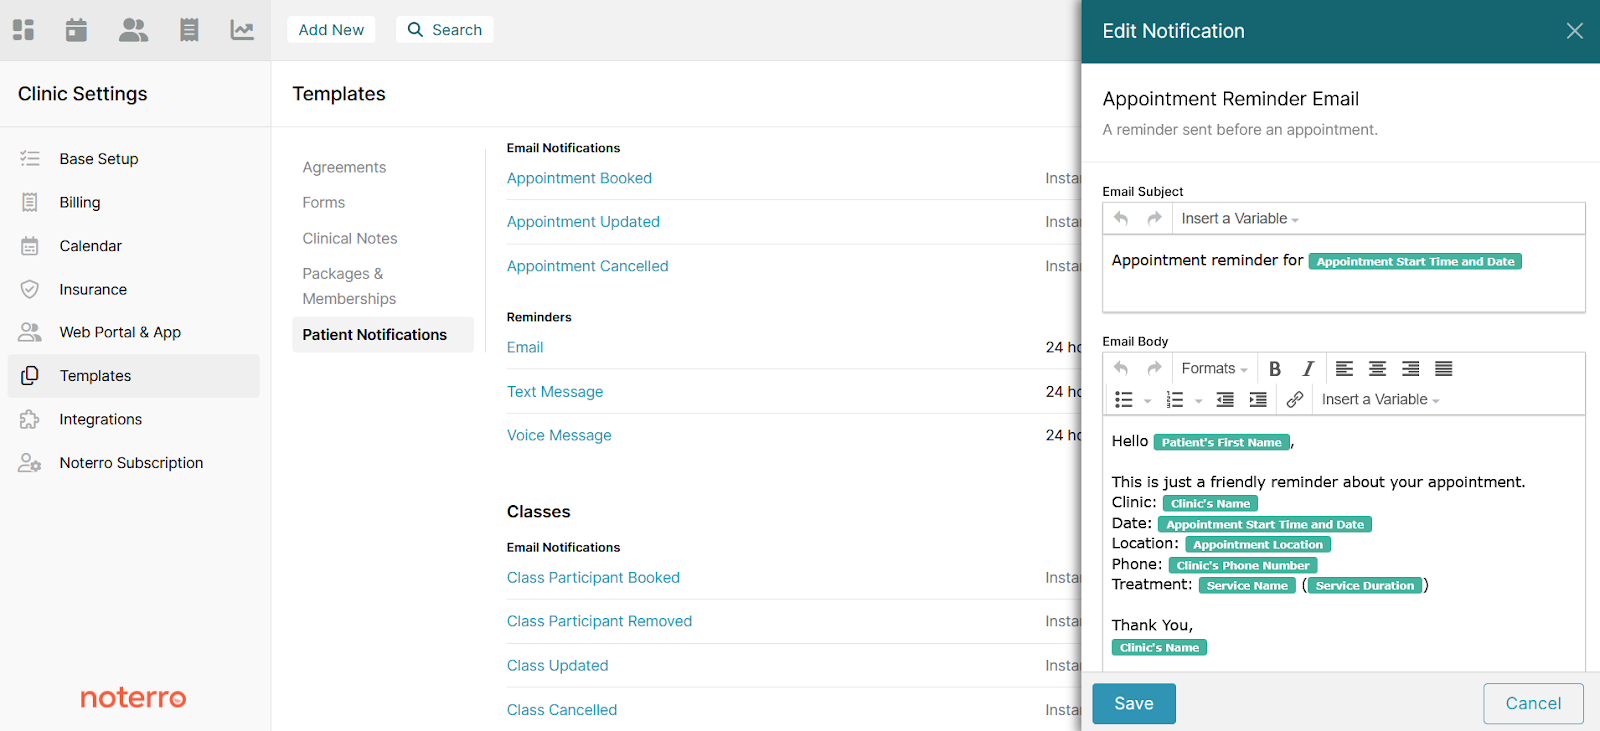The width and height of the screenshot is (1600, 731).
Task: Align text center
Action: tap(1377, 369)
